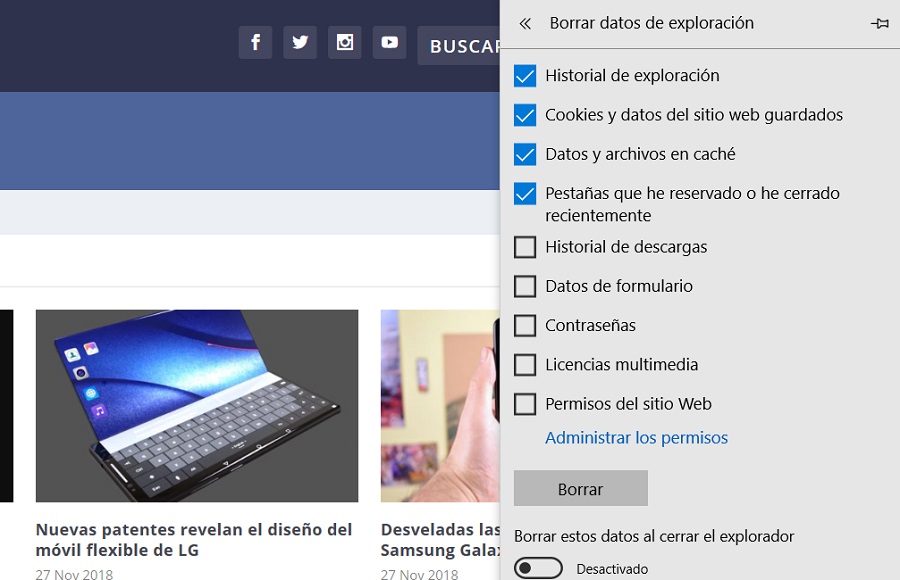Open the Facebook icon in the header
Viewport: 900px width, 580px height.
[x=255, y=42]
